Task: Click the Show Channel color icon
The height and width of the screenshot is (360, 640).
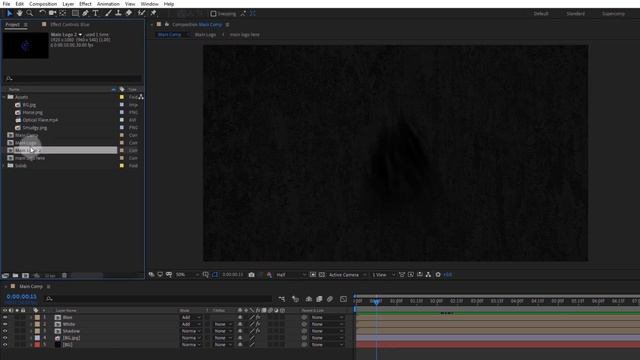Action: point(269,275)
